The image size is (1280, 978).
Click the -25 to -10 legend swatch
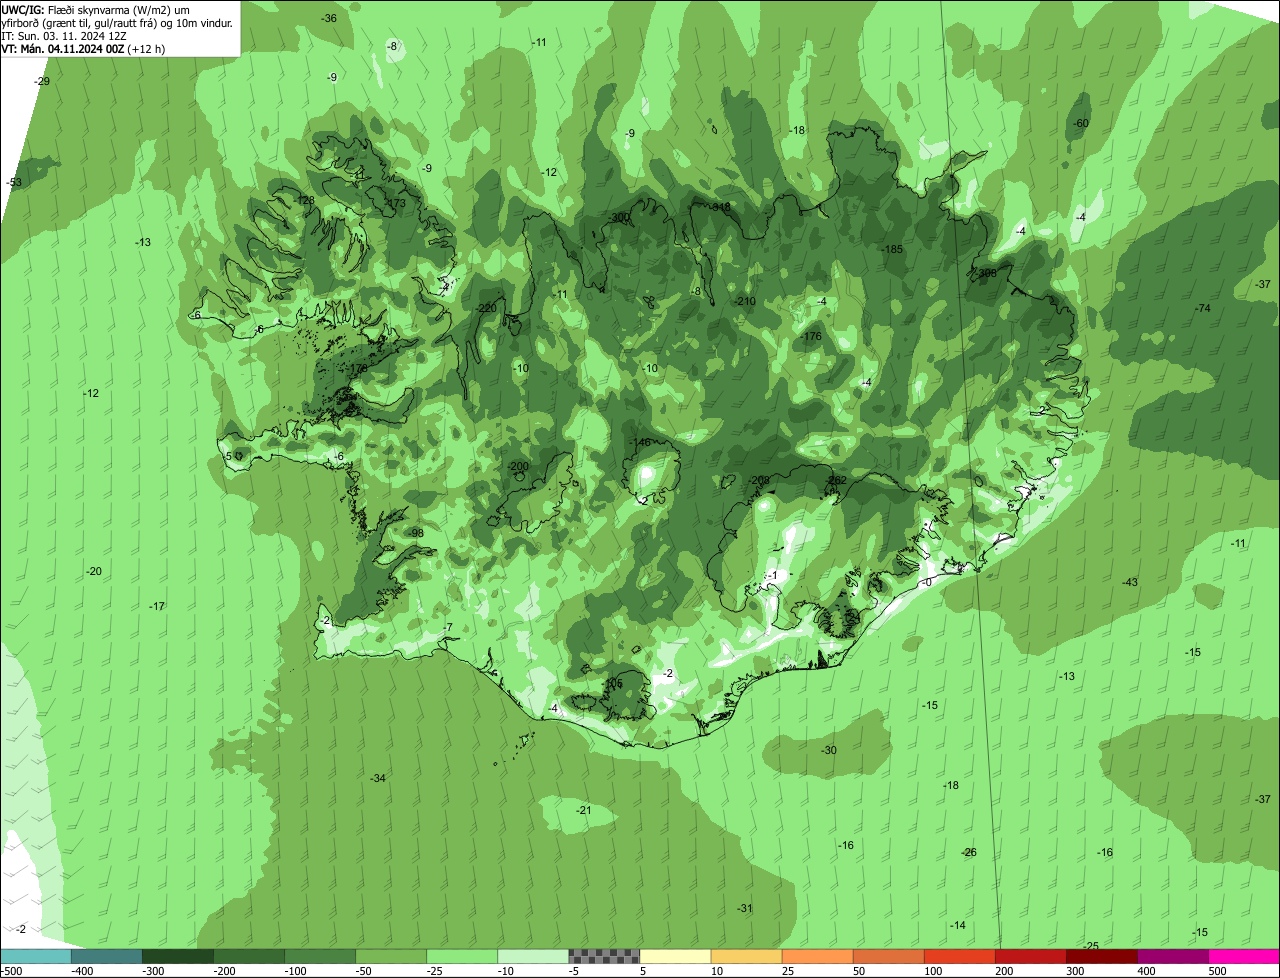462,956
